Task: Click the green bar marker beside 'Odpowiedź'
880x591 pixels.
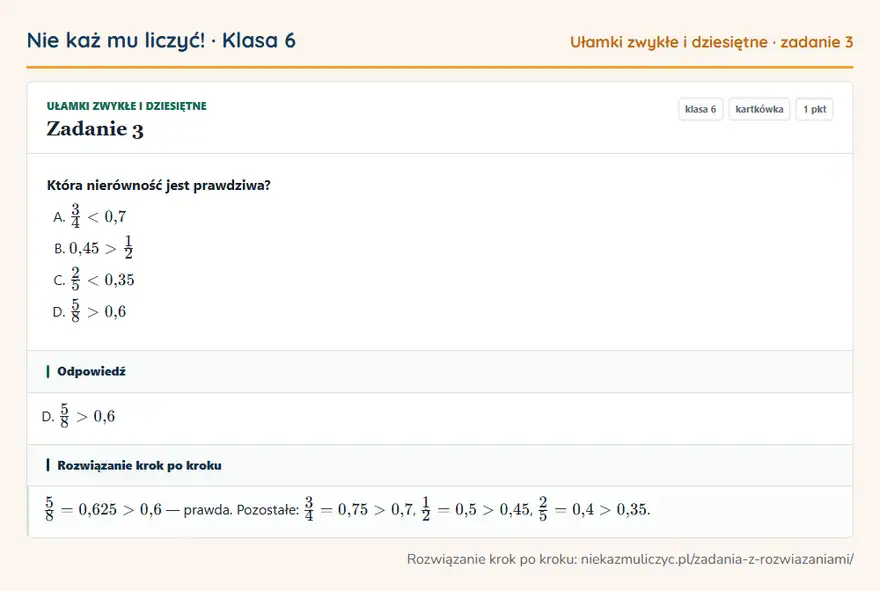Action: 48,372
